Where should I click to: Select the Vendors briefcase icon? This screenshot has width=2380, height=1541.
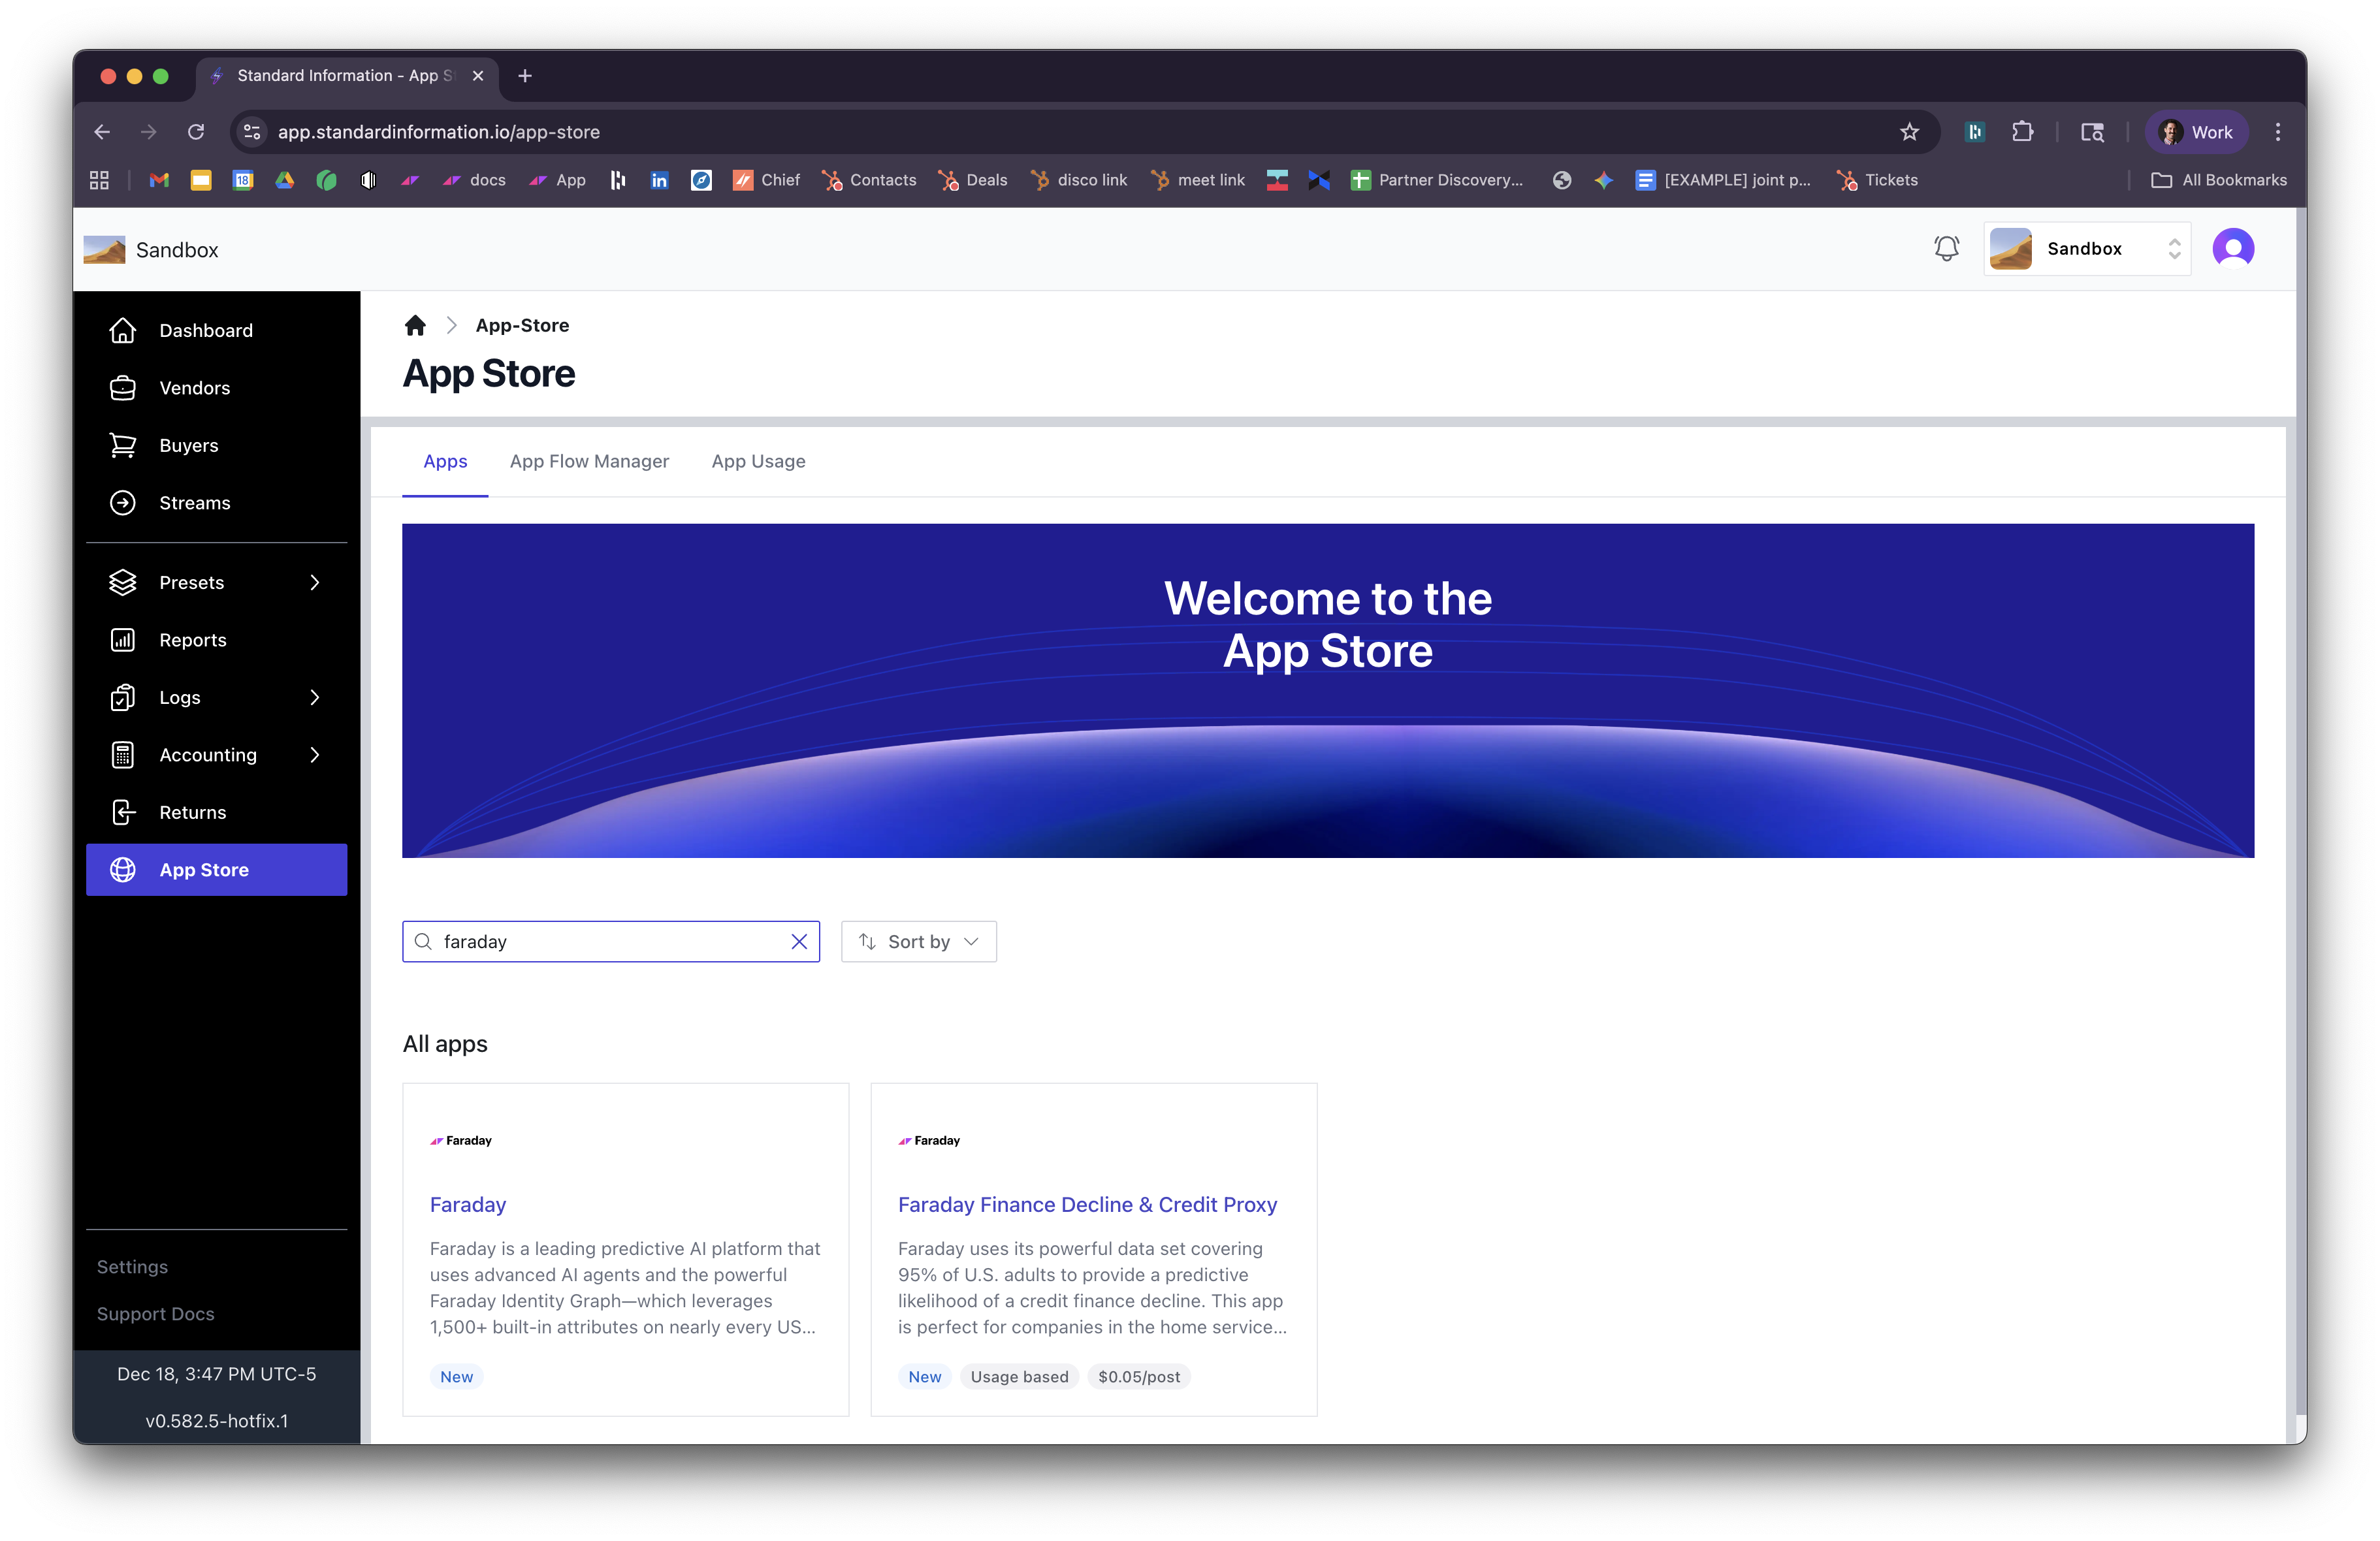(x=123, y=388)
